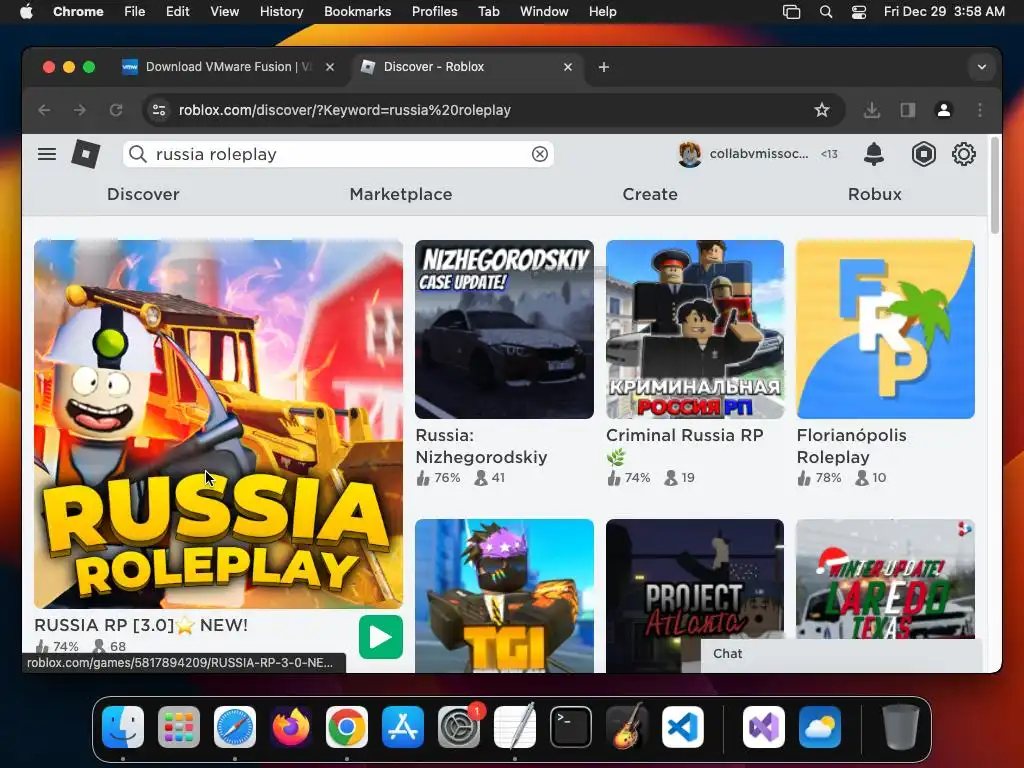
Task: Open the Profiles menu
Action: pyautogui.click(x=434, y=12)
